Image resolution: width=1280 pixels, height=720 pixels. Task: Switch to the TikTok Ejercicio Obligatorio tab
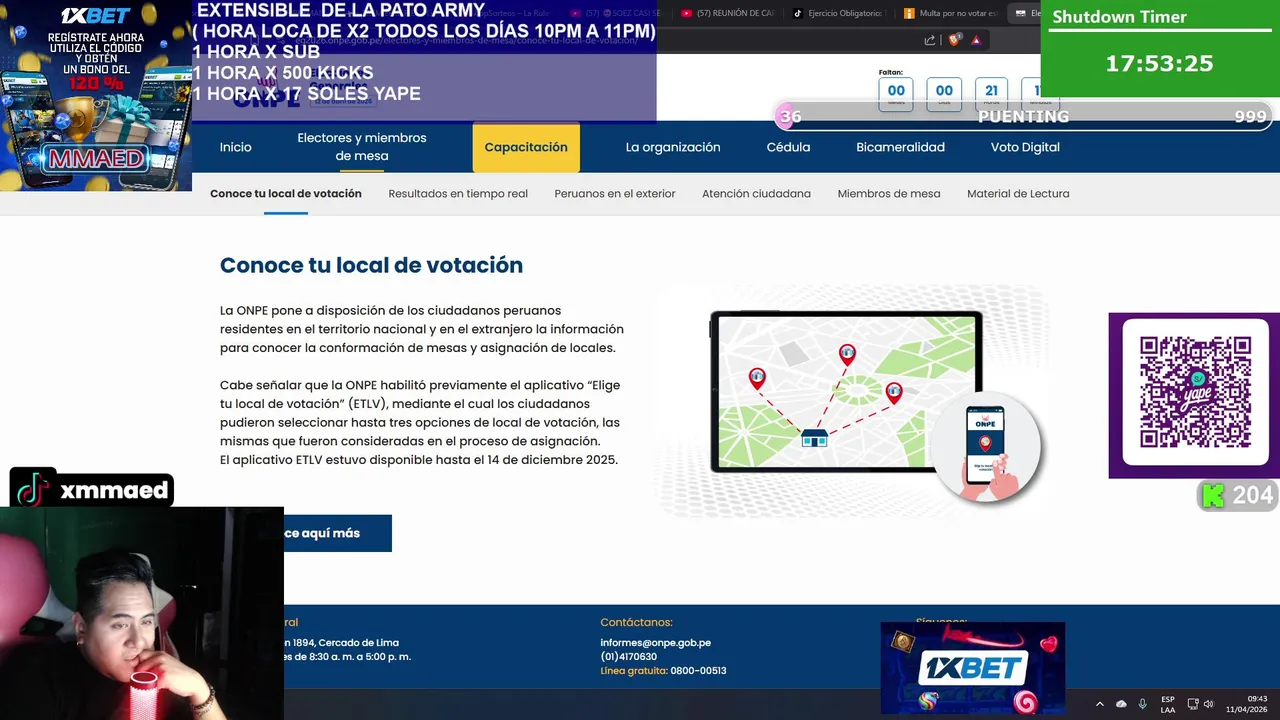click(838, 13)
